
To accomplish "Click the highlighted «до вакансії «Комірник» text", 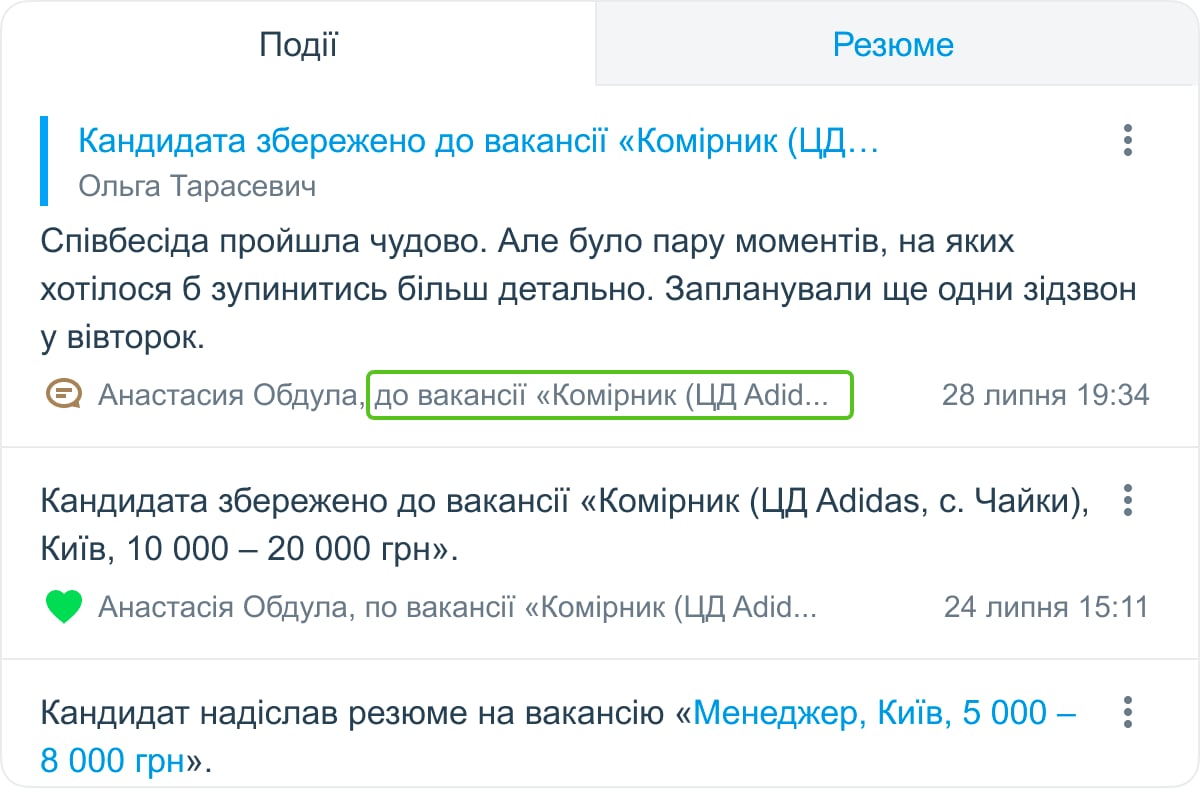I will 609,395.
